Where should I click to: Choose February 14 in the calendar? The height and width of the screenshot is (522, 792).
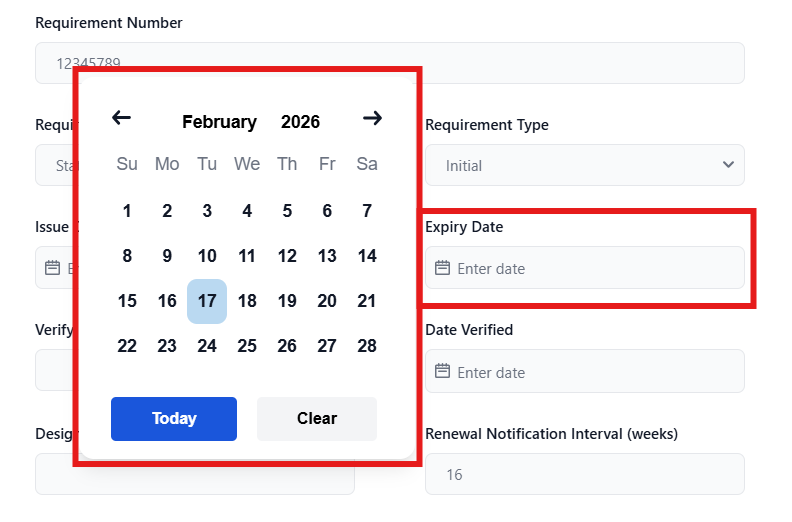(x=367, y=256)
